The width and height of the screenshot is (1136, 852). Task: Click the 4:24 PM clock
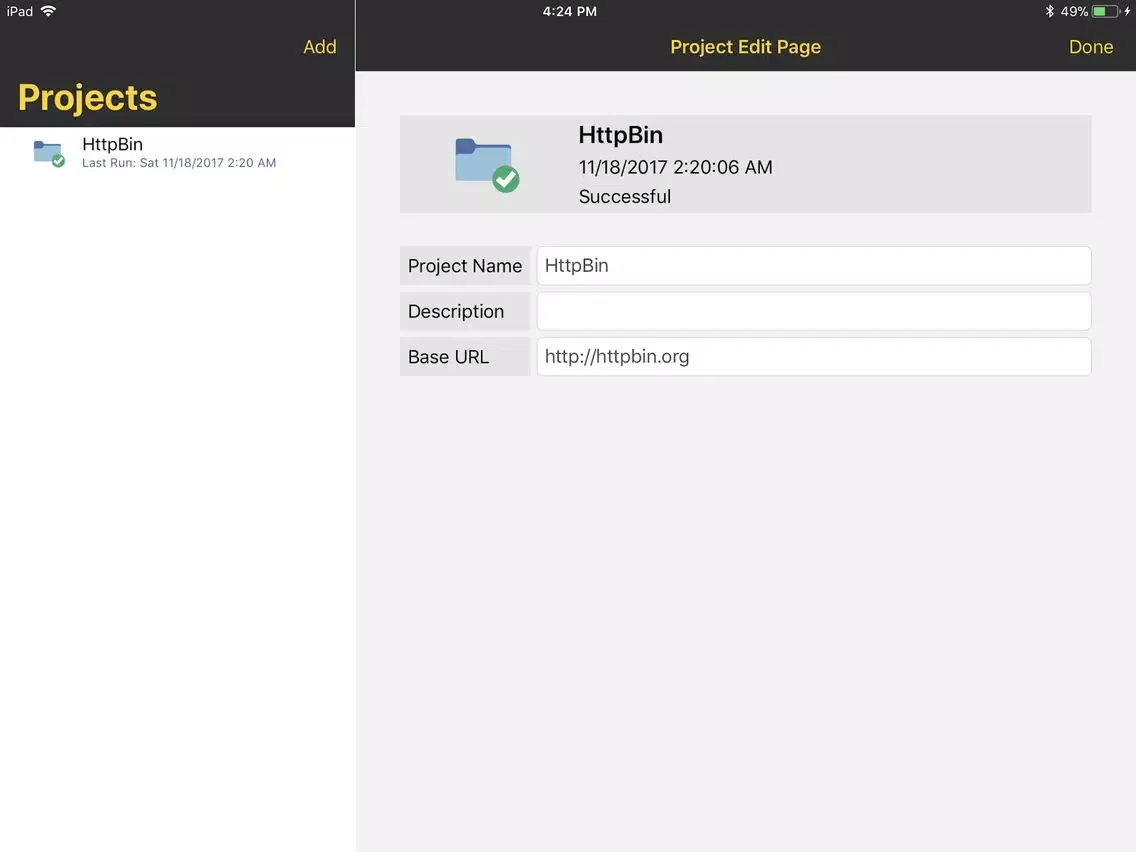569,12
